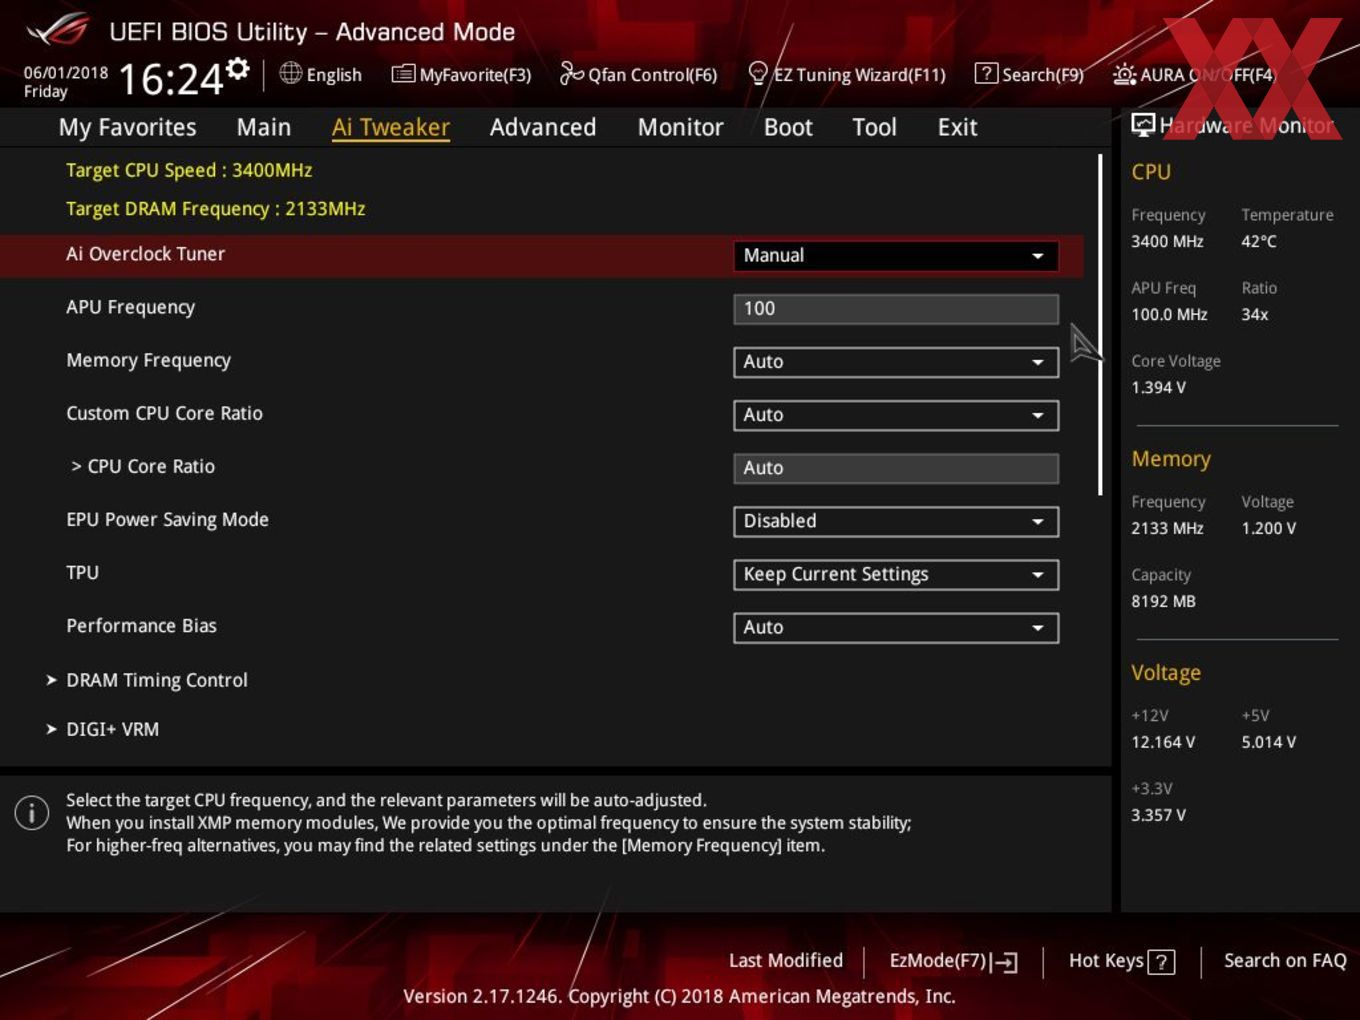Screen dimensions: 1360x1020
Task: Click the +12V reading 12.164 V
Action: (1163, 742)
